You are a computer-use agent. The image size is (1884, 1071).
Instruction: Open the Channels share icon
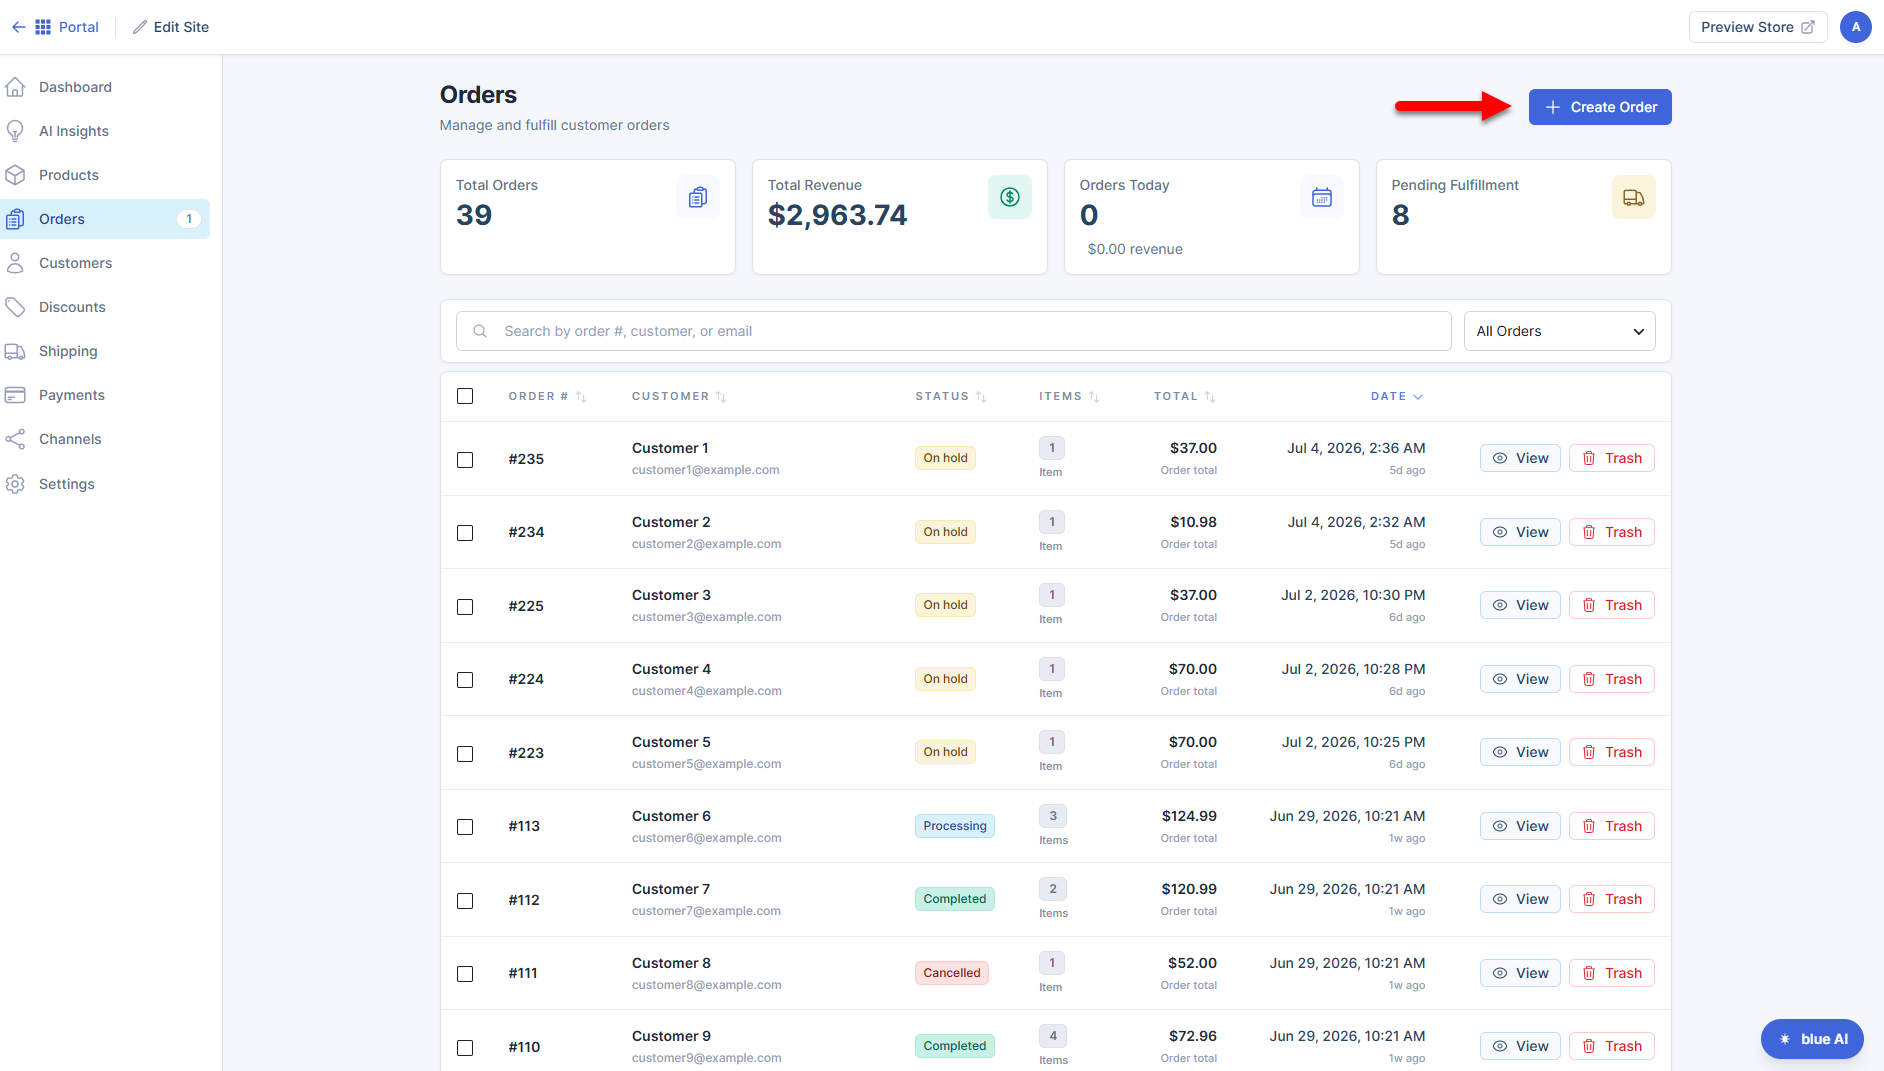coord(15,439)
